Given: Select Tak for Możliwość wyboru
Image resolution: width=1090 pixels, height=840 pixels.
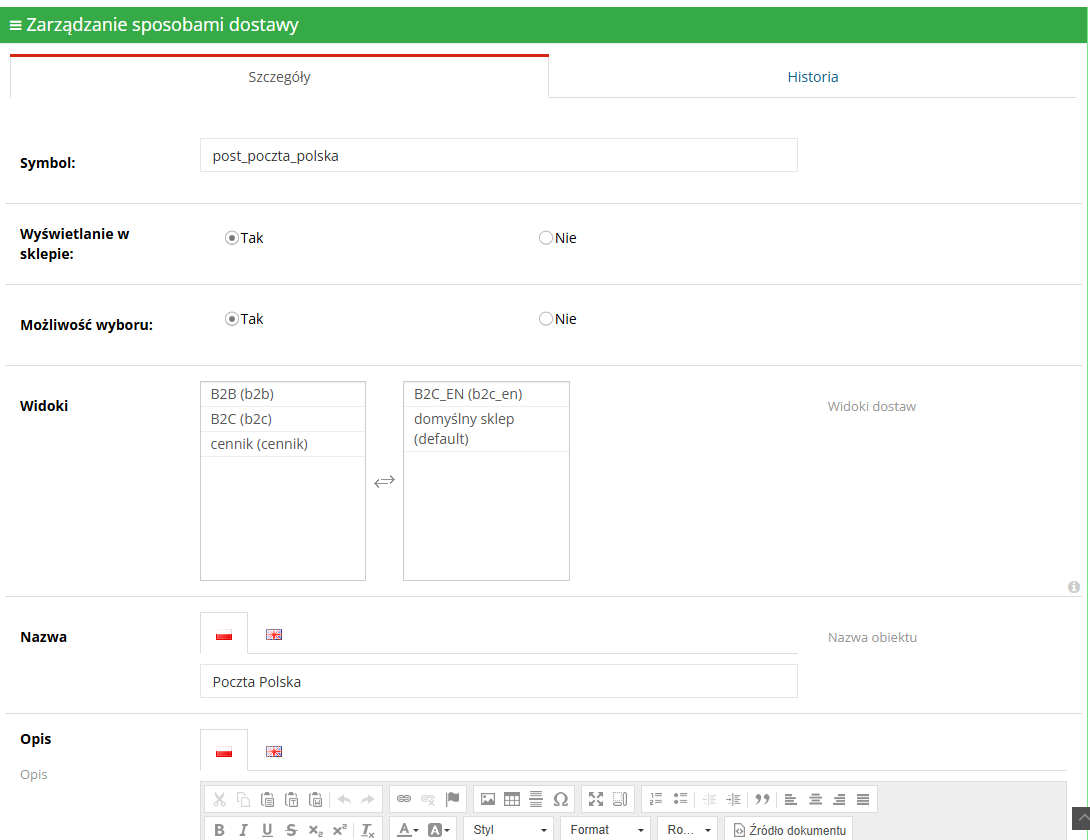Looking at the screenshot, I should (232, 318).
